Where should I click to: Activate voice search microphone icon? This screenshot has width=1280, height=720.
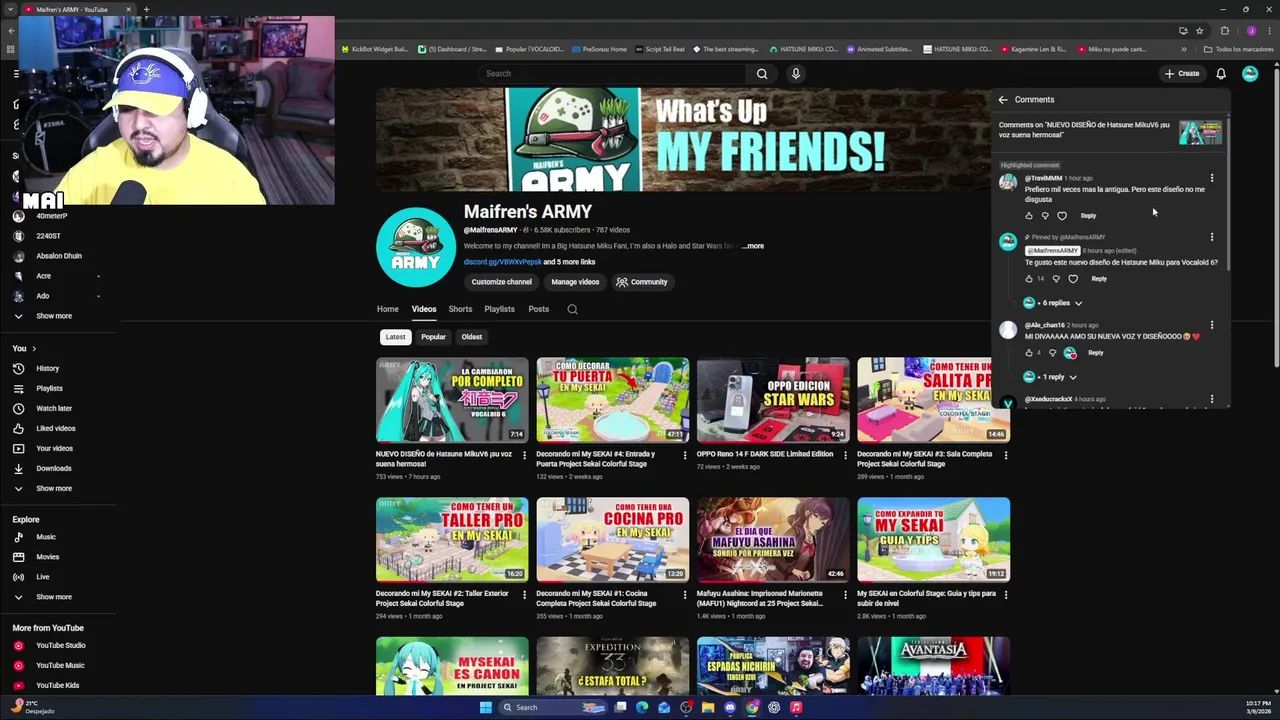(796, 73)
